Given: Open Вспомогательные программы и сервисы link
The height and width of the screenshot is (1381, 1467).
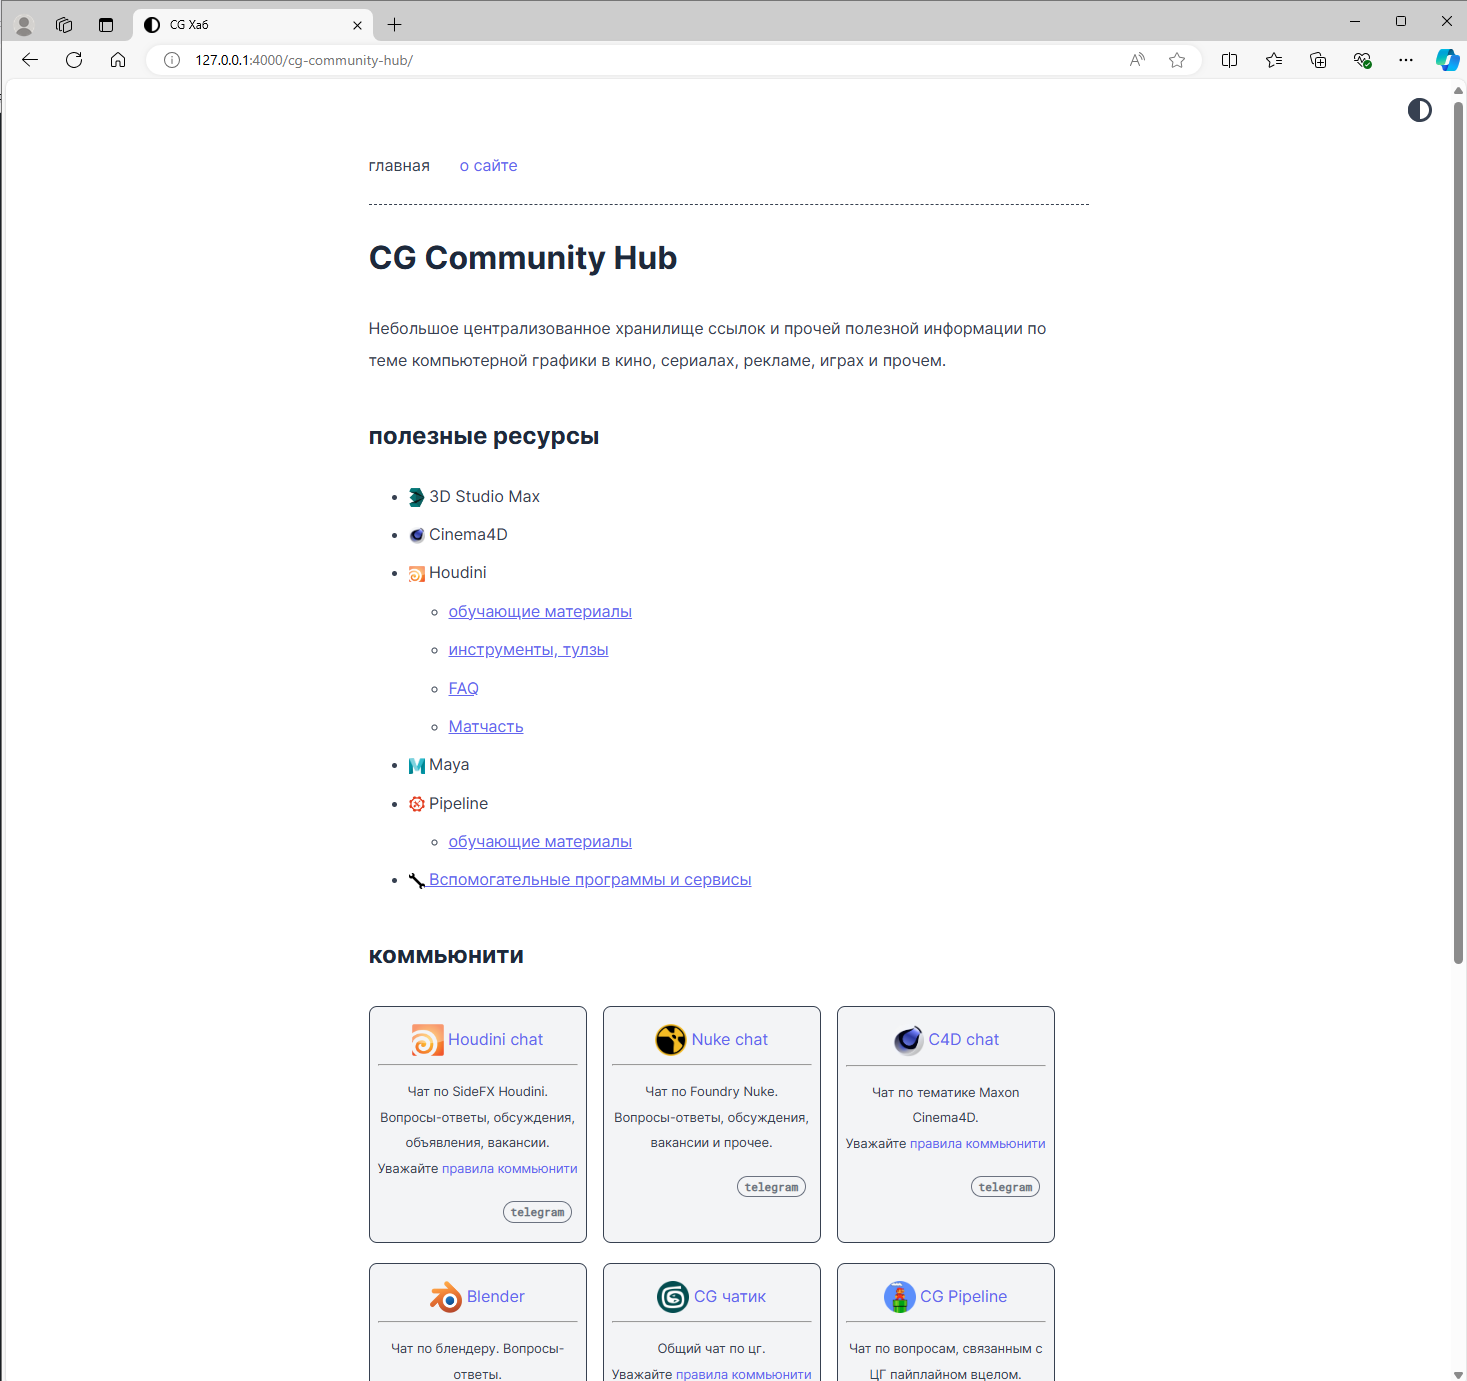Looking at the screenshot, I should click(590, 880).
